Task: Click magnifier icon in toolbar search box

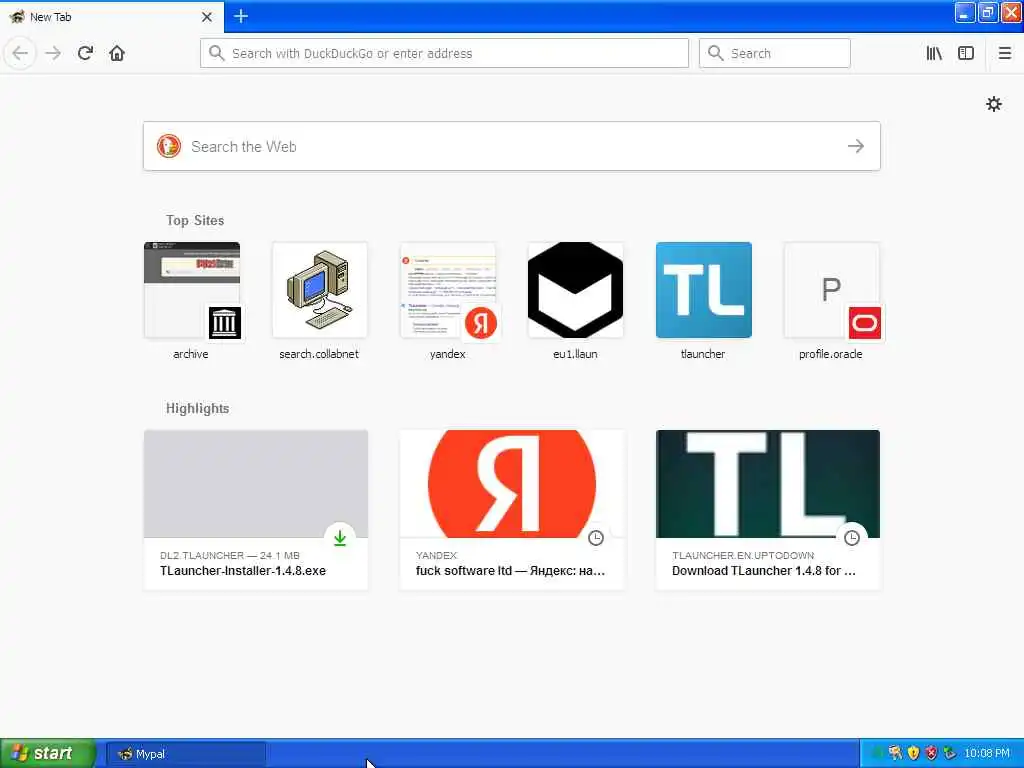Action: [715, 53]
